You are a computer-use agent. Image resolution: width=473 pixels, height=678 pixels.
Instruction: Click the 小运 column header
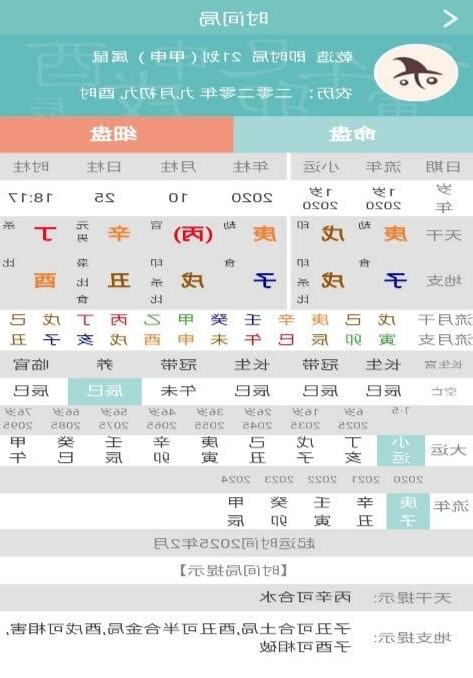(x=320, y=167)
